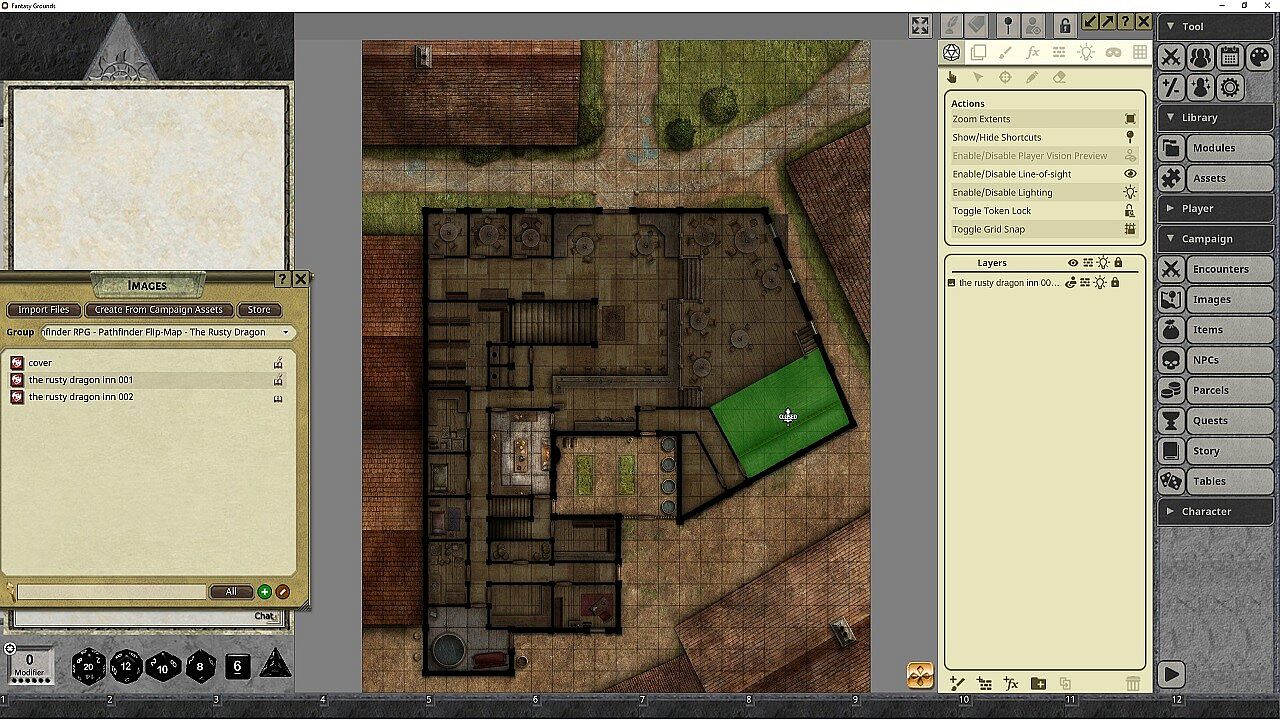Select the brick wall line-of-sight tab

(x=1059, y=52)
